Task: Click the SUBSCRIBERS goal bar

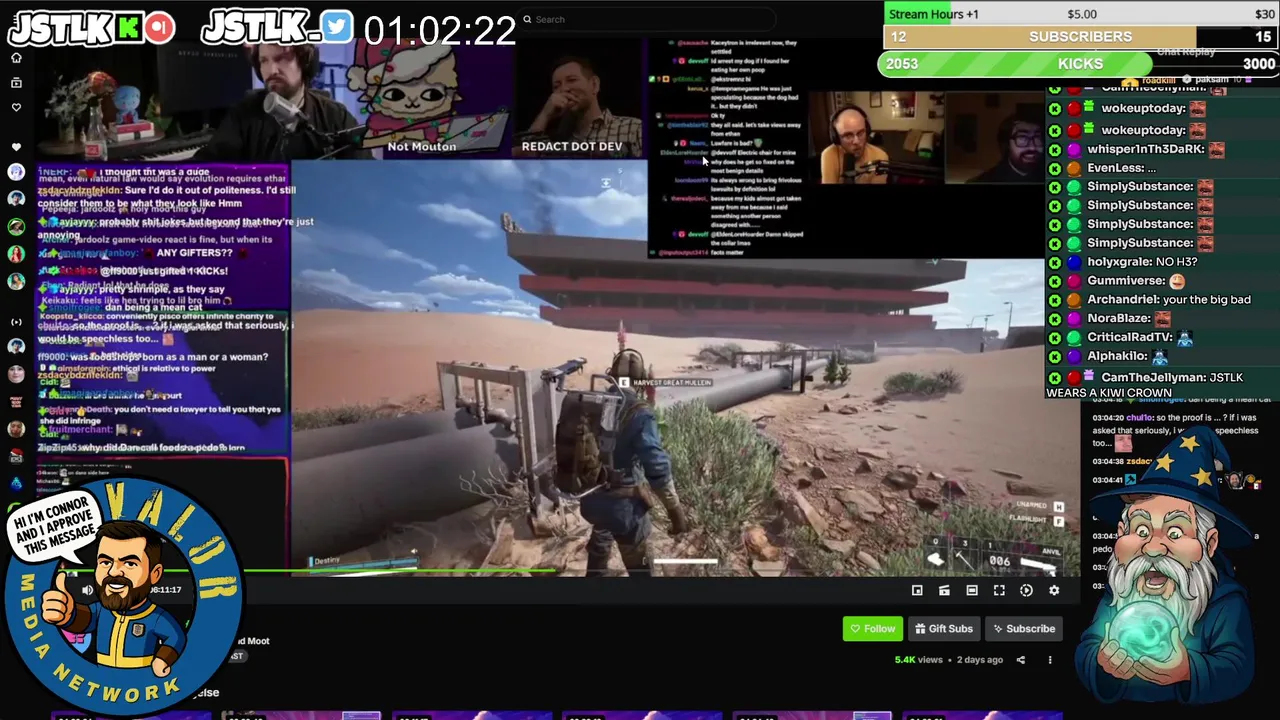Action: (x=1080, y=37)
